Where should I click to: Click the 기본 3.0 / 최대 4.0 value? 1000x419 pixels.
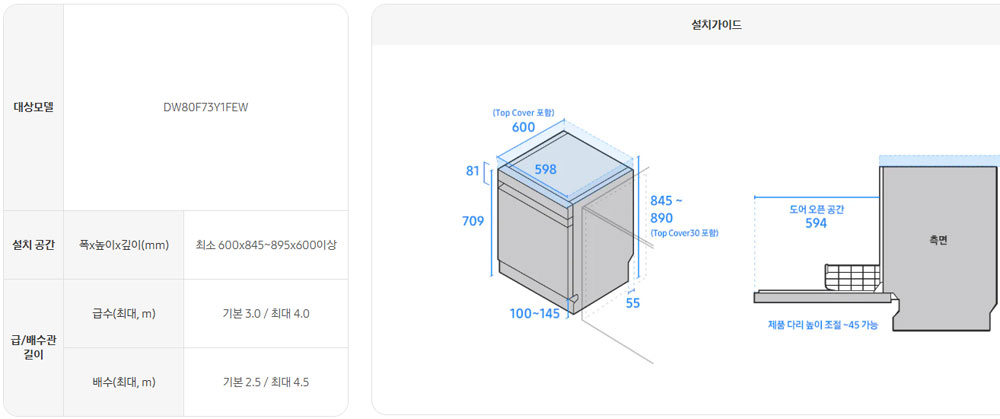pyautogui.click(x=266, y=314)
